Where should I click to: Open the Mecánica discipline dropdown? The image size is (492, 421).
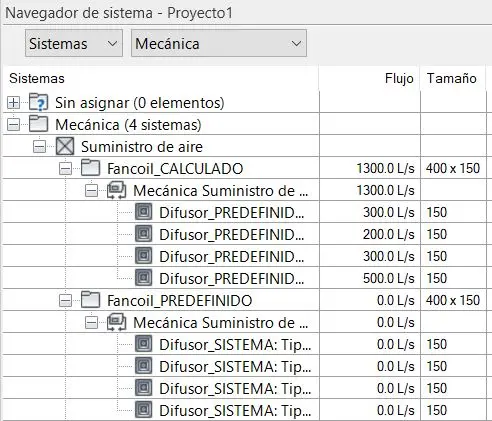pos(219,43)
